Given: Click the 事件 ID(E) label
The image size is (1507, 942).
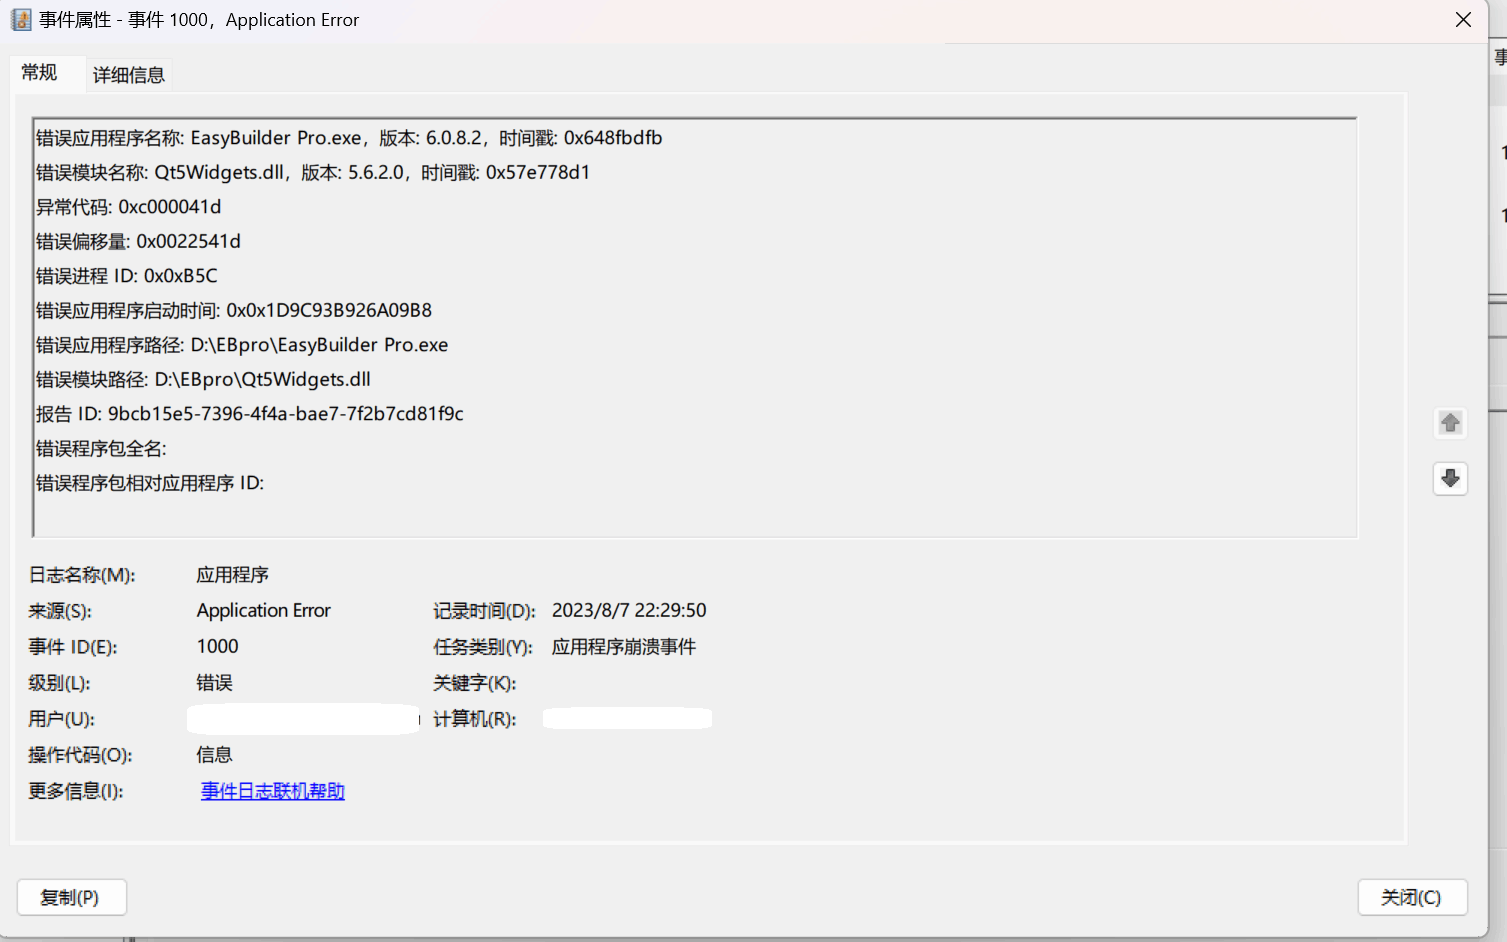Looking at the screenshot, I should [73, 647].
